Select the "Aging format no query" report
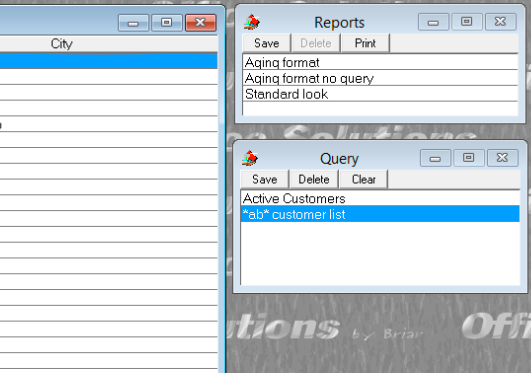Viewport: 531px width, 373px height. click(x=380, y=78)
